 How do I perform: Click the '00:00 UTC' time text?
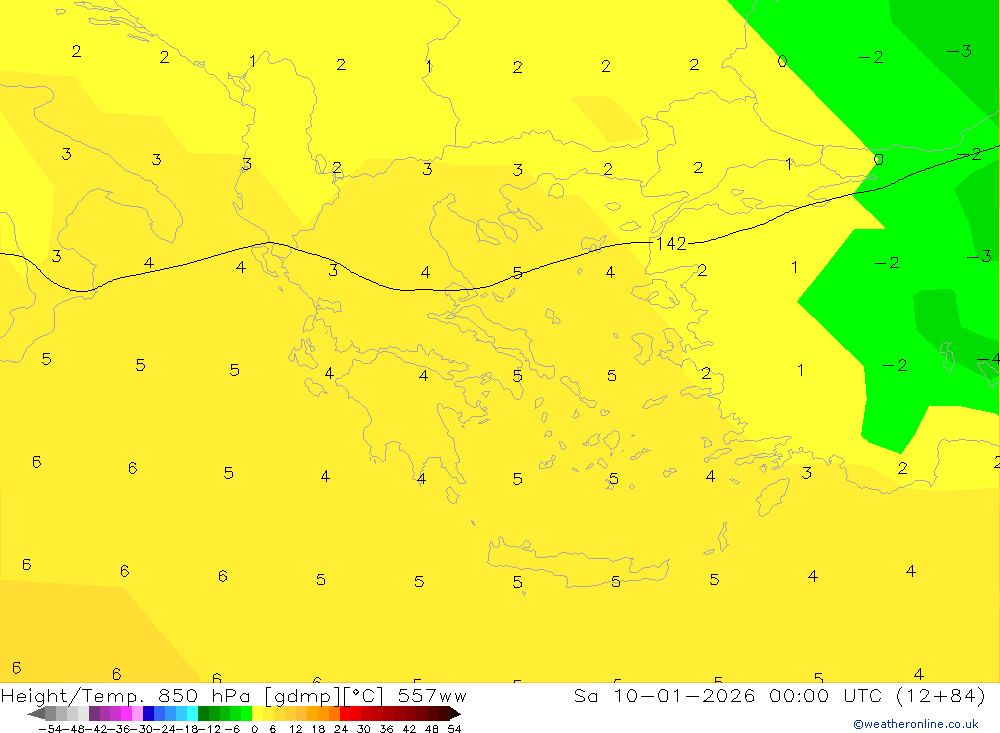tap(826, 696)
